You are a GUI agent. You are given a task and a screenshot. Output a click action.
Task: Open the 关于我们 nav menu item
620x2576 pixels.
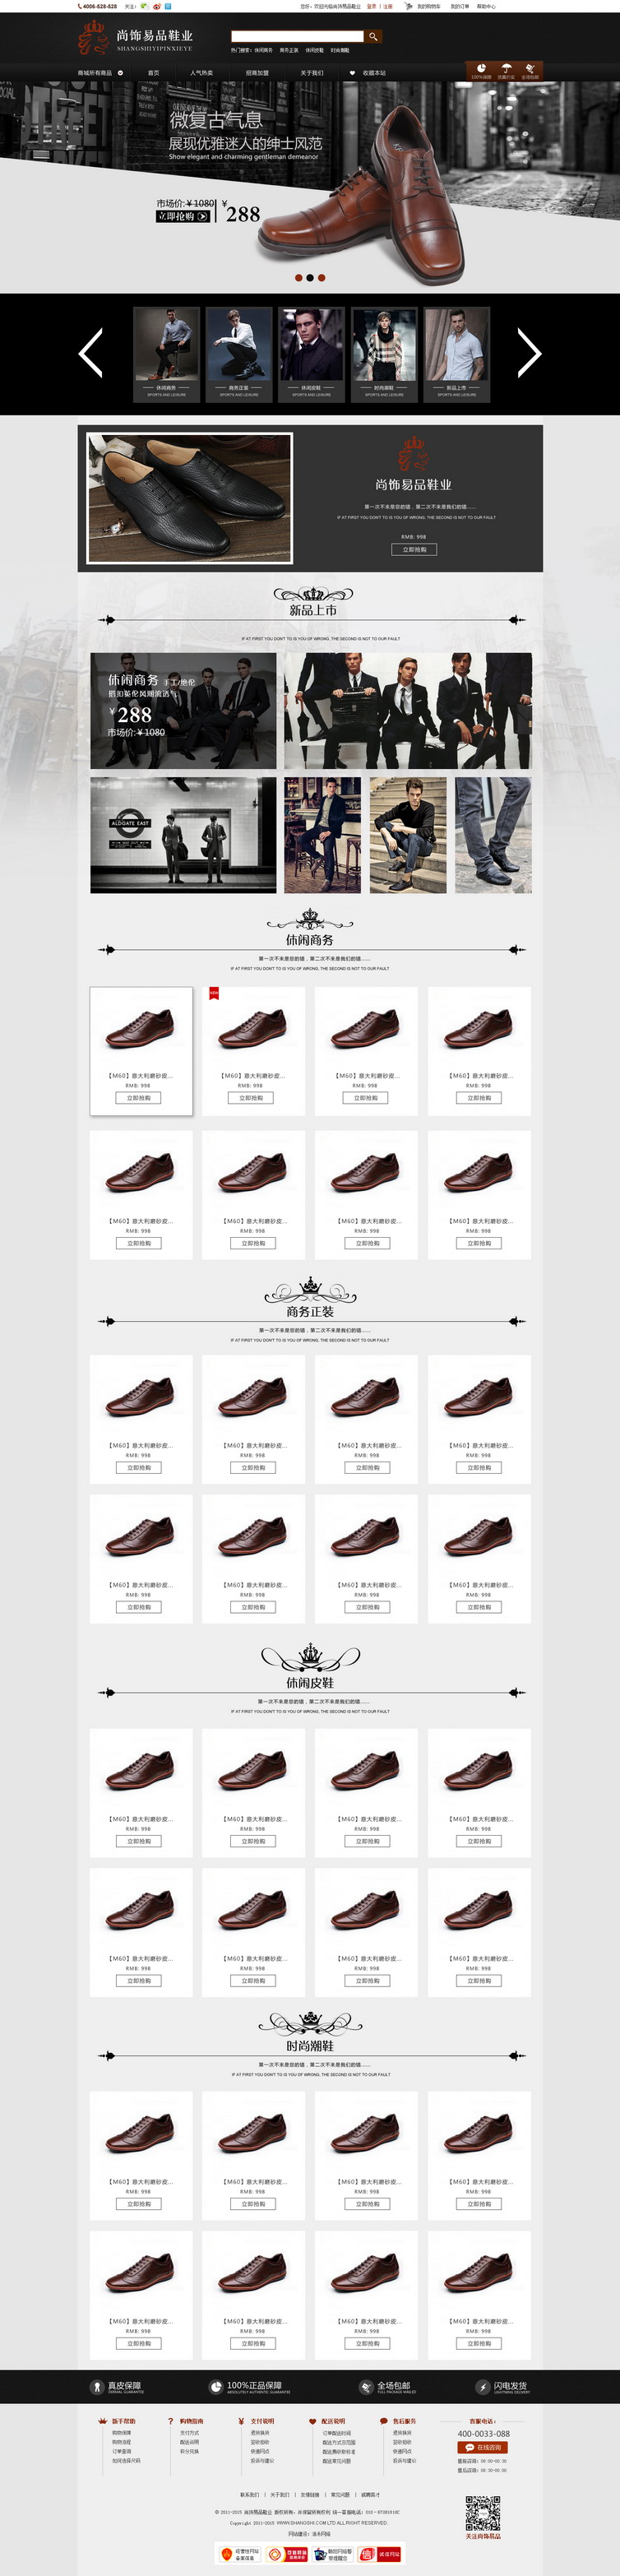click(x=312, y=73)
